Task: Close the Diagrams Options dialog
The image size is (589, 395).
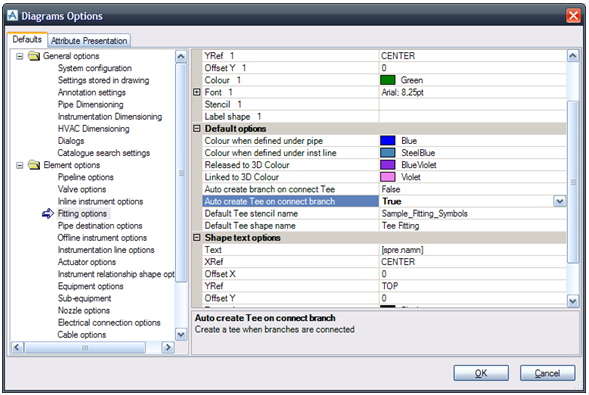Action: (573, 16)
